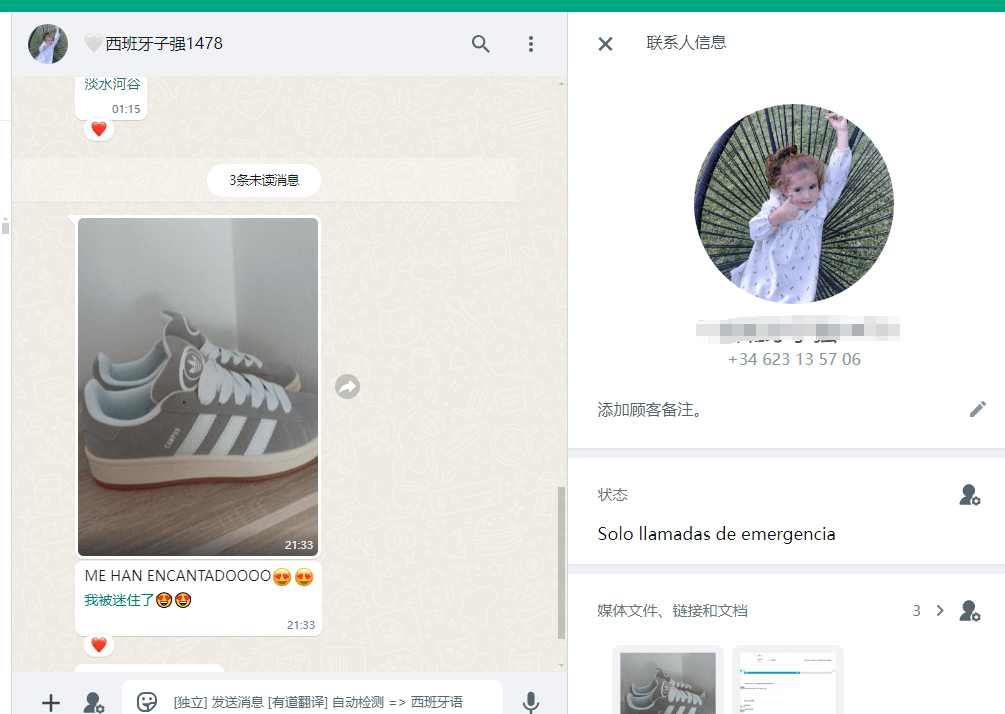Viewport: 1005px width, 714px height.
Task: Open the sneaker photo in the chat
Action: (x=198, y=386)
